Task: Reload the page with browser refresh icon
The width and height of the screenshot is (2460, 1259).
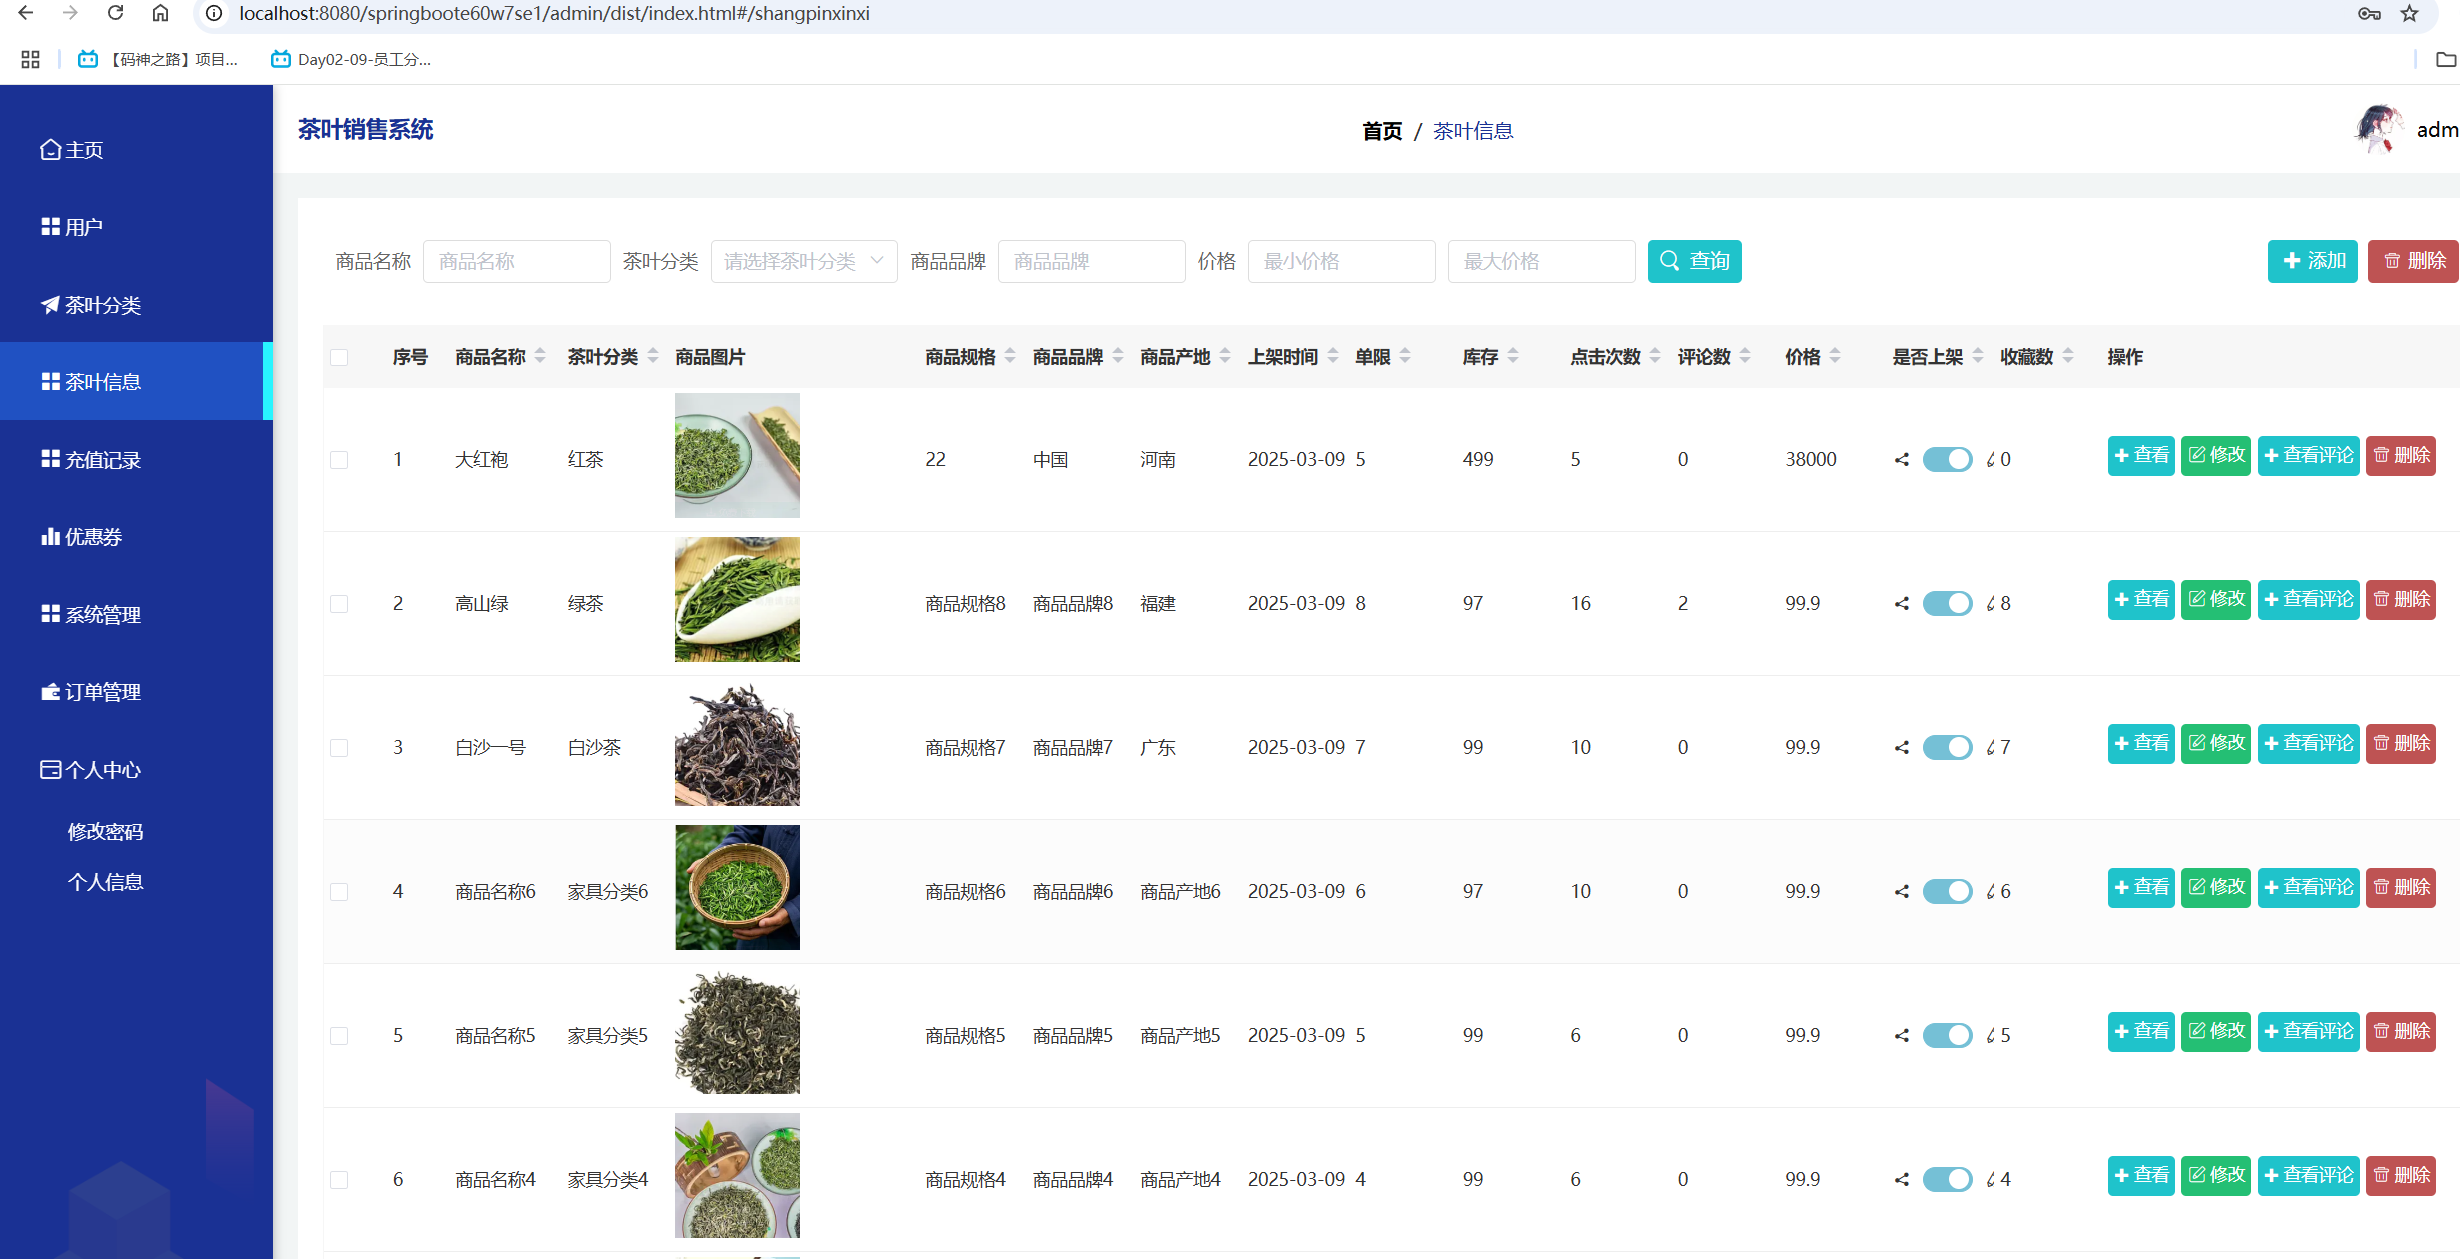Action: click(x=116, y=13)
